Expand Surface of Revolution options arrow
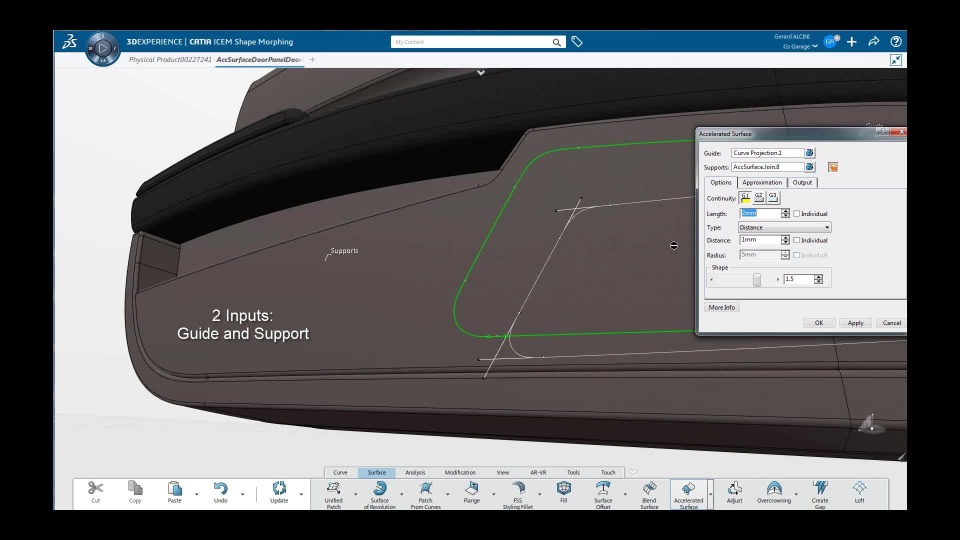 (x=402, y=493)
